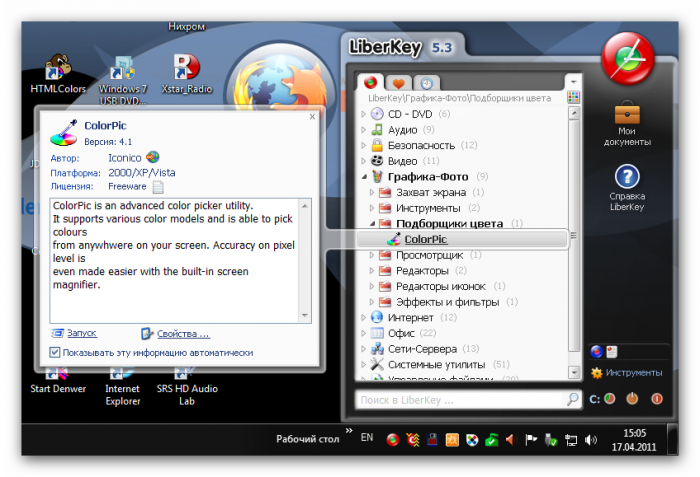Expand the Захват экрана subfolder
700x477 pixels.
[373, 192]
